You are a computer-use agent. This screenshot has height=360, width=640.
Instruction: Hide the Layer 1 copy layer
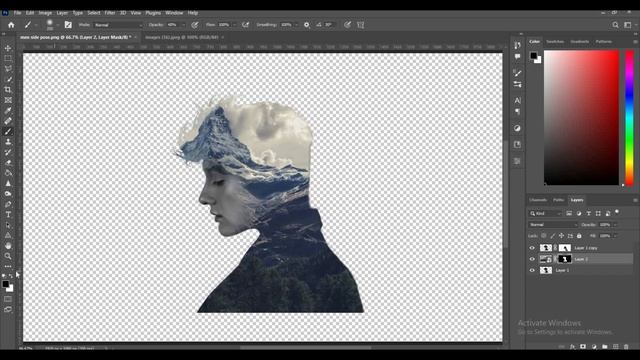tap(532, 248)
